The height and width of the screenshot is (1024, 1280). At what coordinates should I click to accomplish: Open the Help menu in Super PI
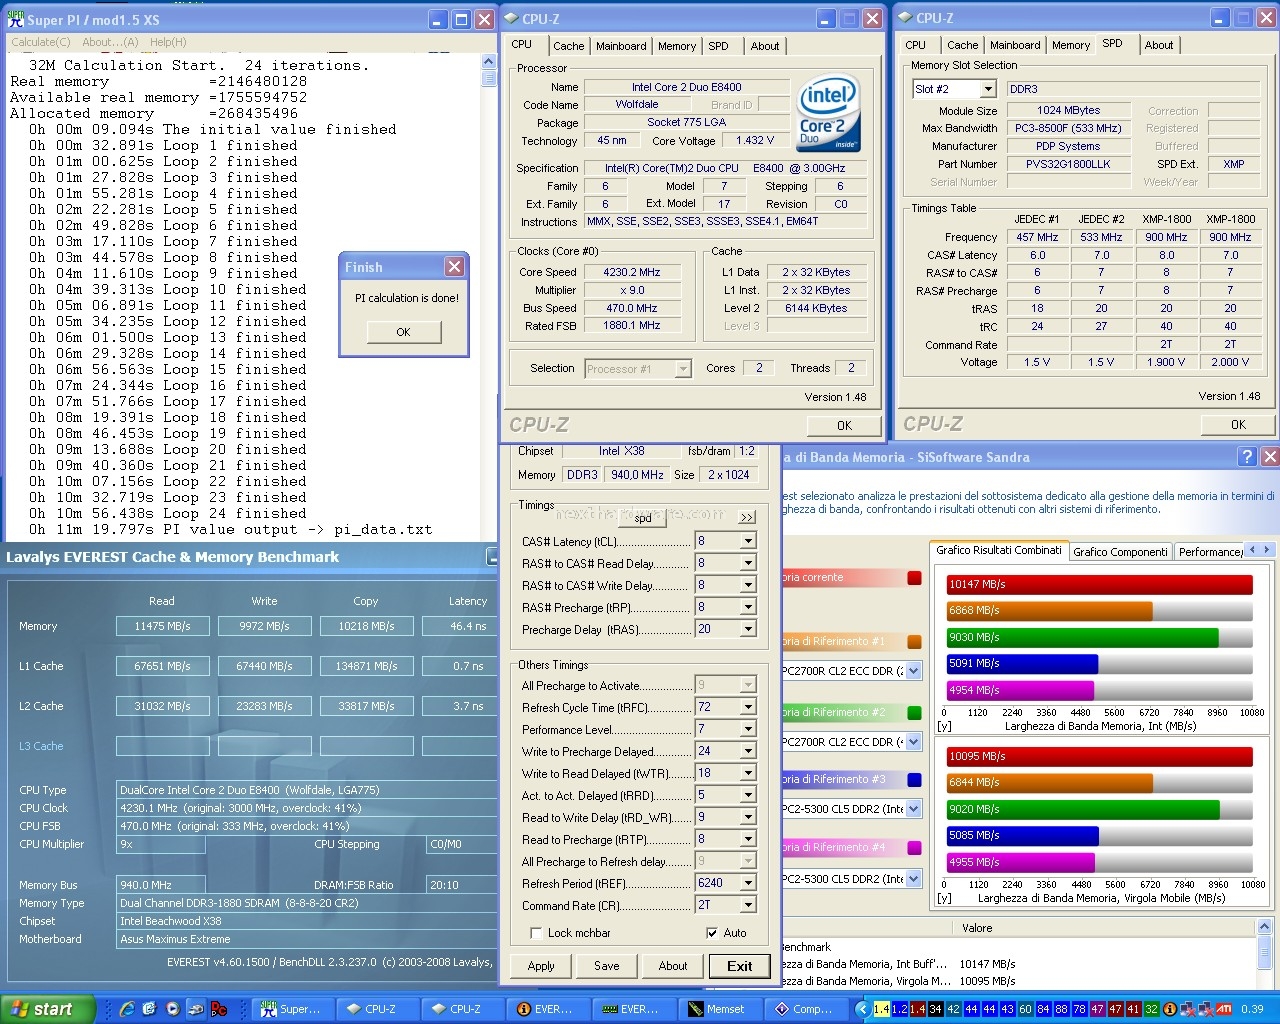pyautogui.click(x=168, y=42)
